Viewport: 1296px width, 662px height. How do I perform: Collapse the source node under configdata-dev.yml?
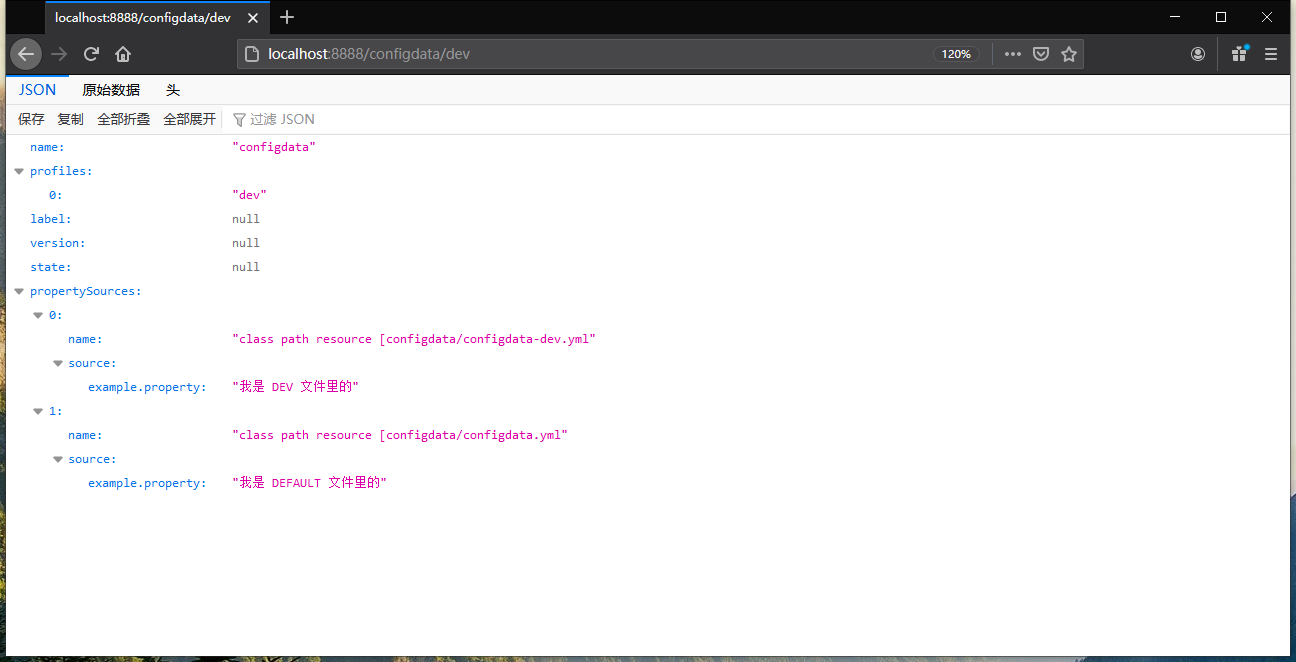pos(58,363)
